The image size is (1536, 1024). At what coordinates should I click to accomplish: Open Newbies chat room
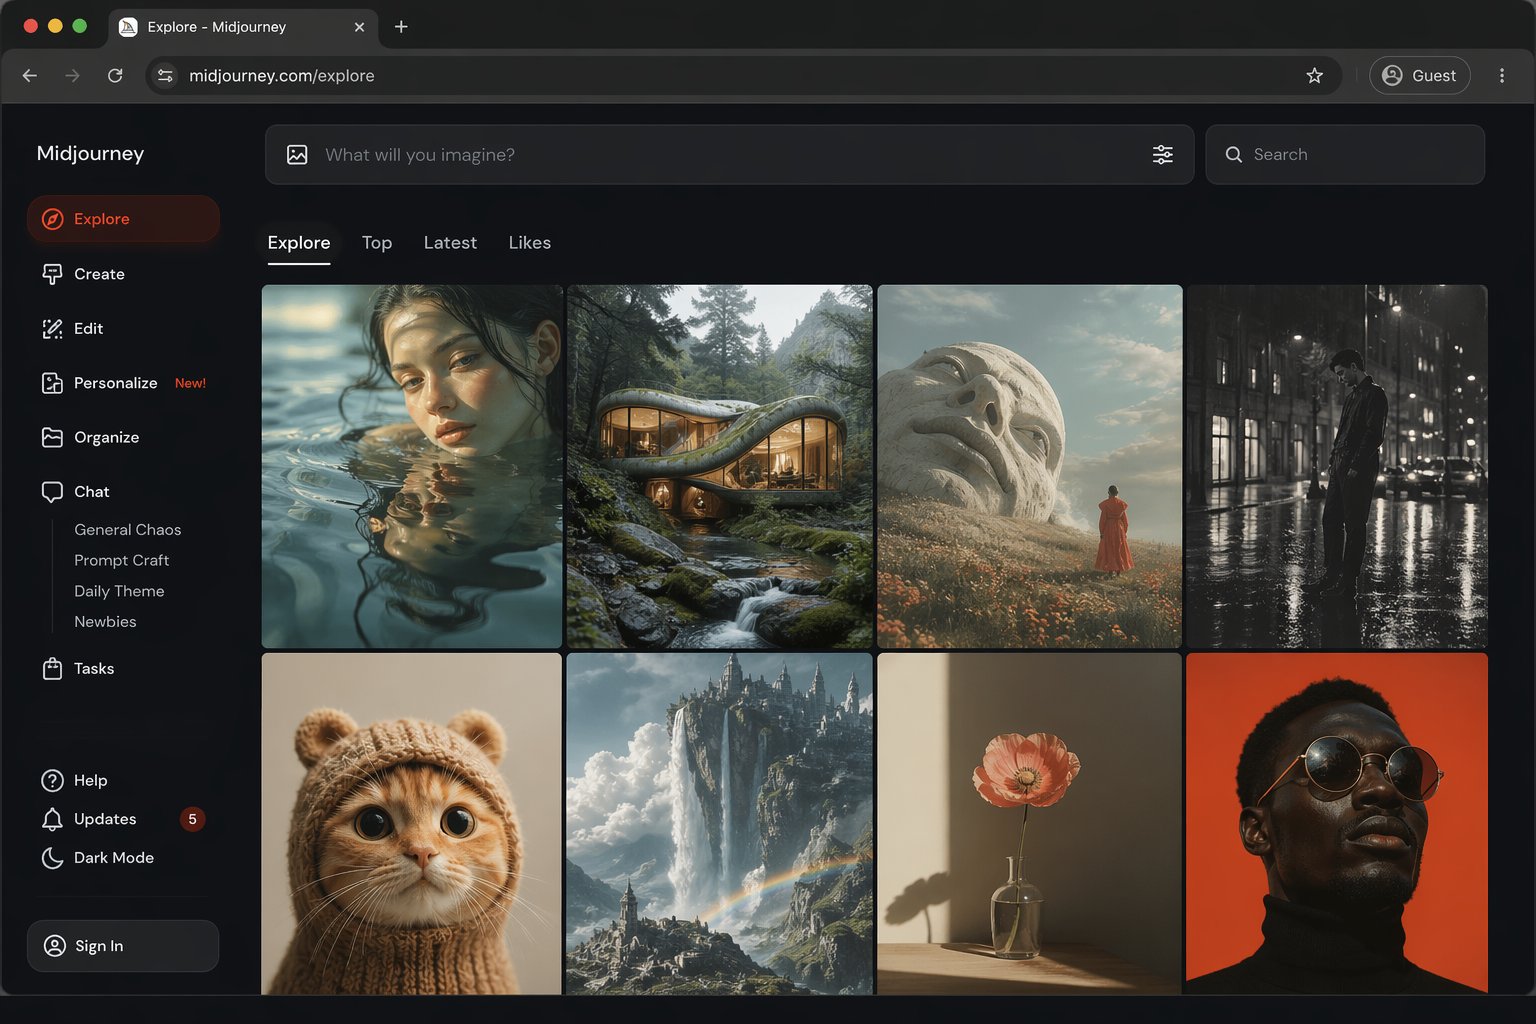(105, 622)
